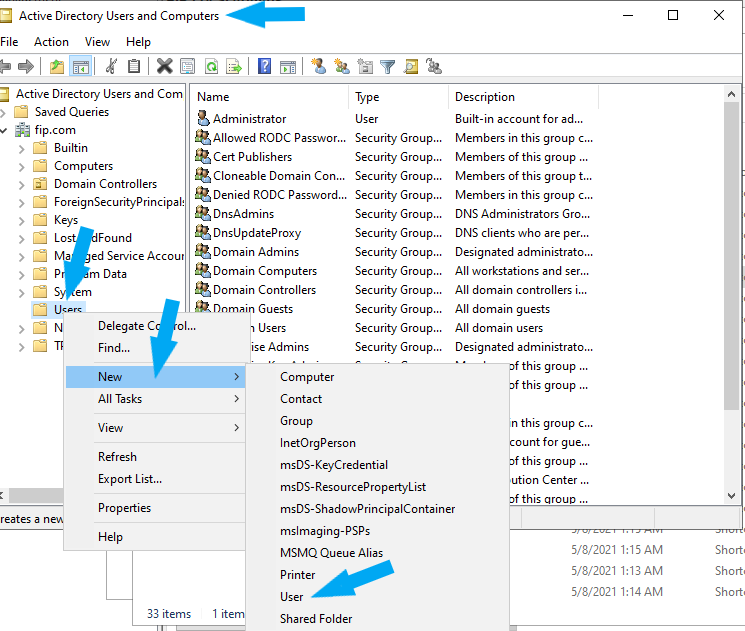Create a new user via the toolbar icon
Viewport: 745px width, 631px height.
pyautogui.click(x=318, y=66)
